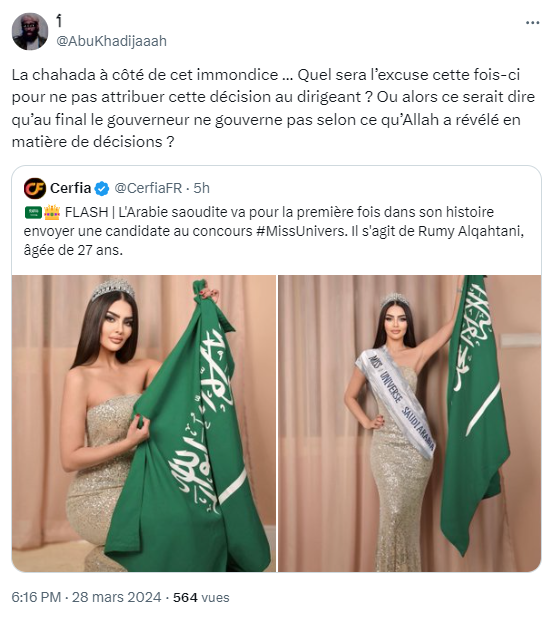Viewport: 556px width, 619px height.
Task: Click Cerfia's blue verified badge
Action: (x=102, y=189)
